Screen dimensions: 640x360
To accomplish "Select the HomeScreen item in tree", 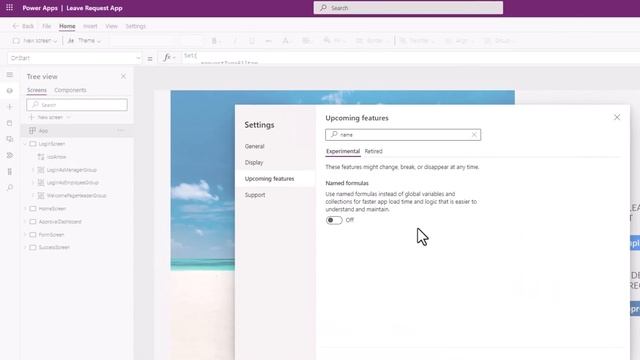I will tap(52, 209).
